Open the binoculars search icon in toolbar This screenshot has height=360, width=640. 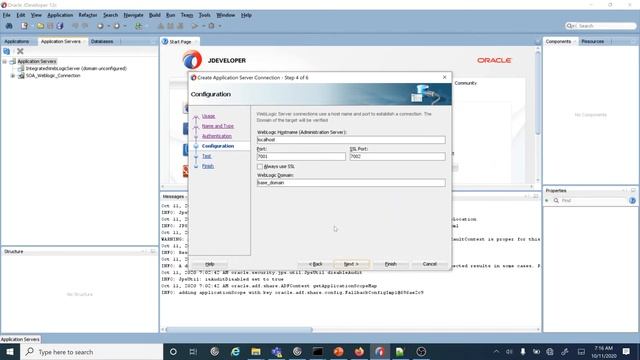(9, 26)
